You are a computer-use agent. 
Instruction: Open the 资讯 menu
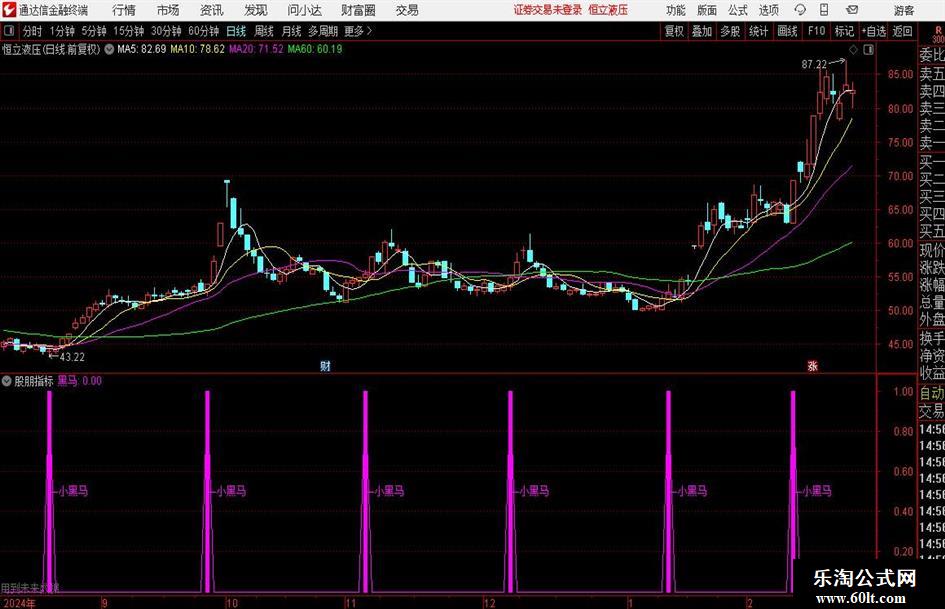[212, 10]
